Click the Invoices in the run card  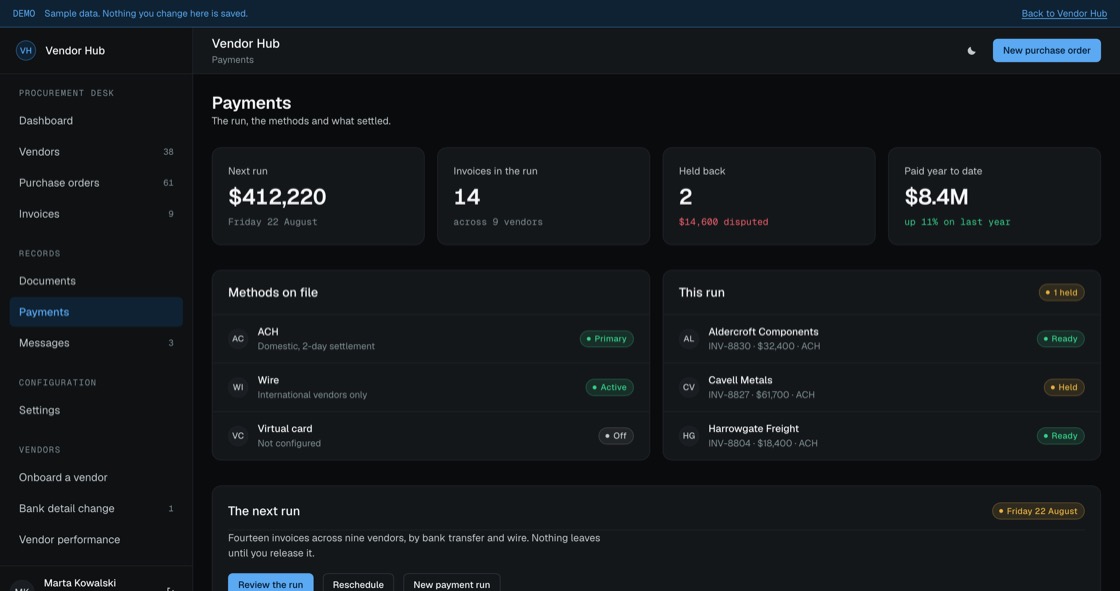(544, 197)
